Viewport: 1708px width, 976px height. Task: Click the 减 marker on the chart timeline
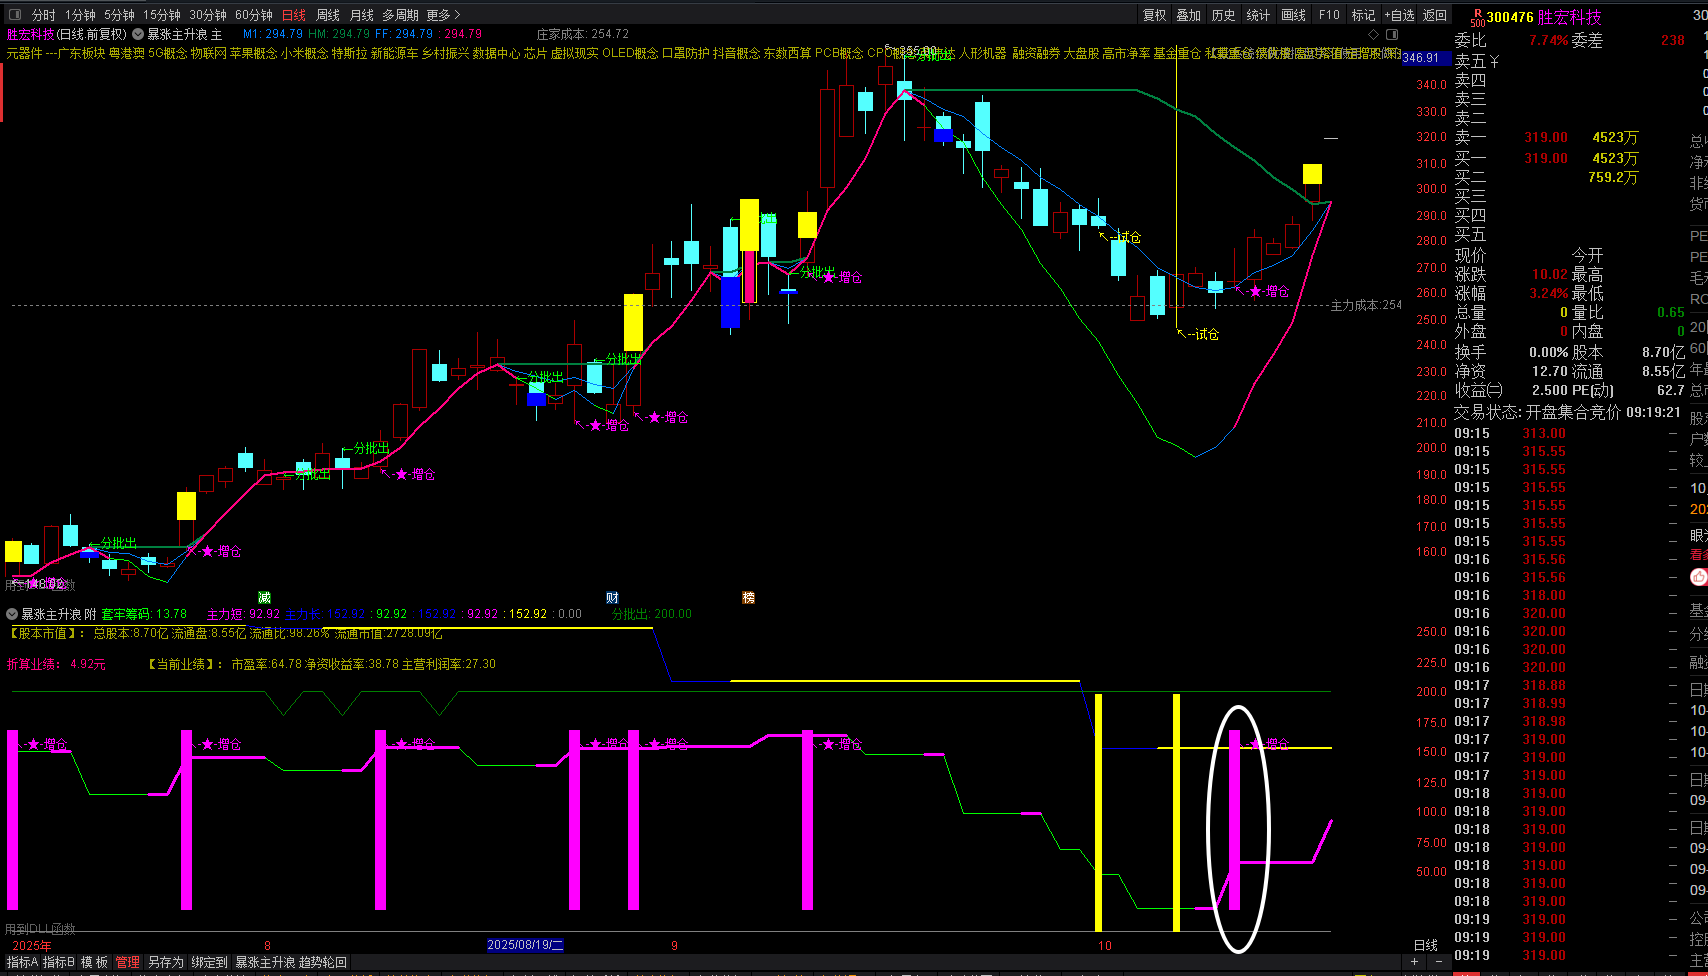point(264,598)
